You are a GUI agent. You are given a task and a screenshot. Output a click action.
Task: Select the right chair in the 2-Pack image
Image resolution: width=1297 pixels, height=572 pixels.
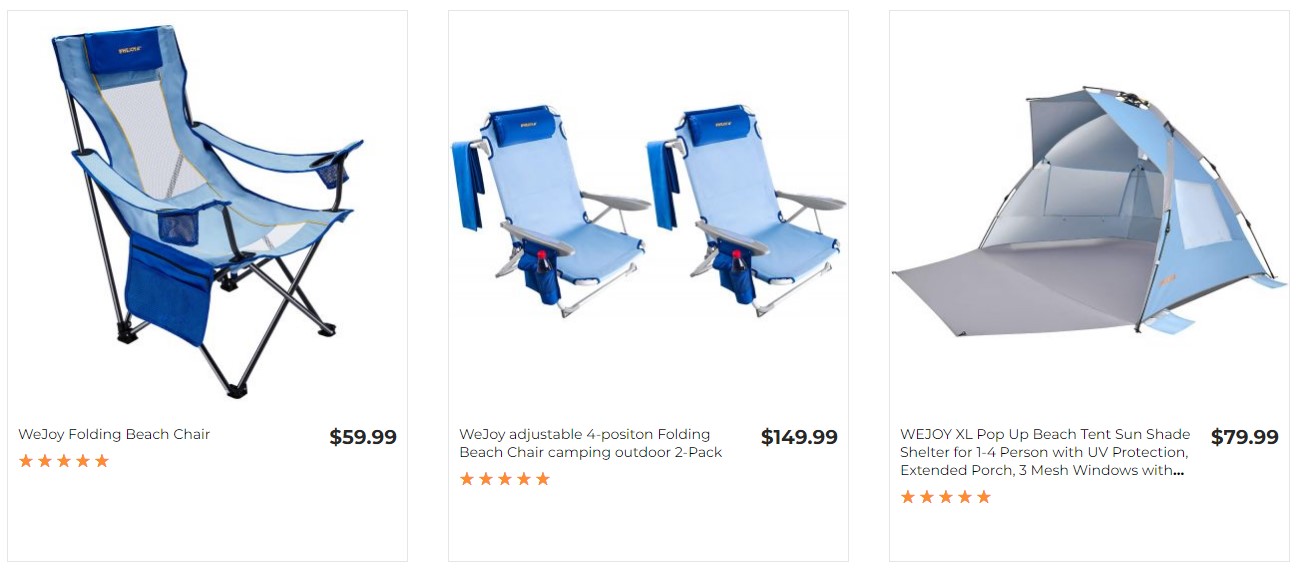coord(747,210)
